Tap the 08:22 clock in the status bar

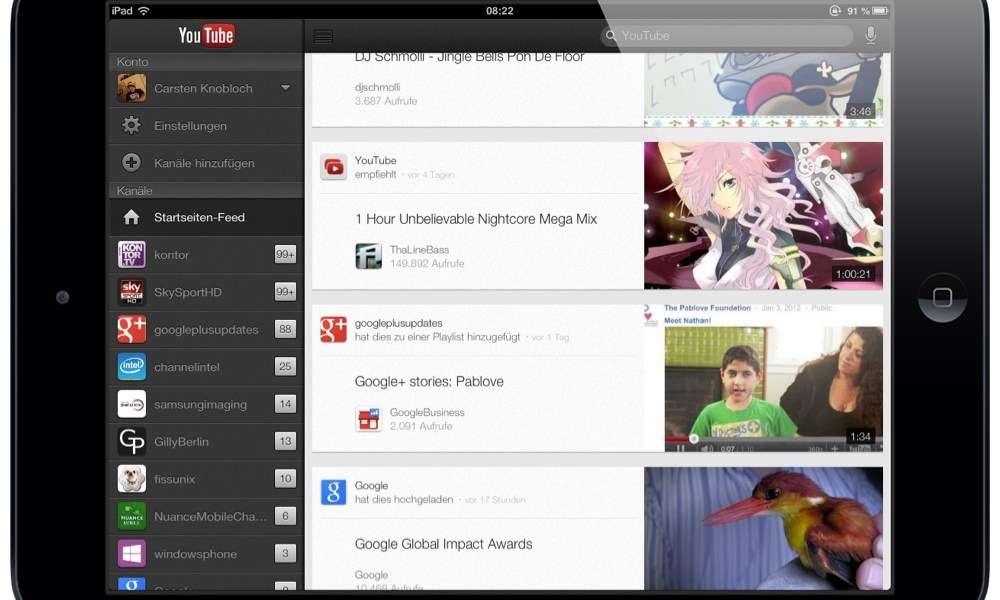point(499,11)
